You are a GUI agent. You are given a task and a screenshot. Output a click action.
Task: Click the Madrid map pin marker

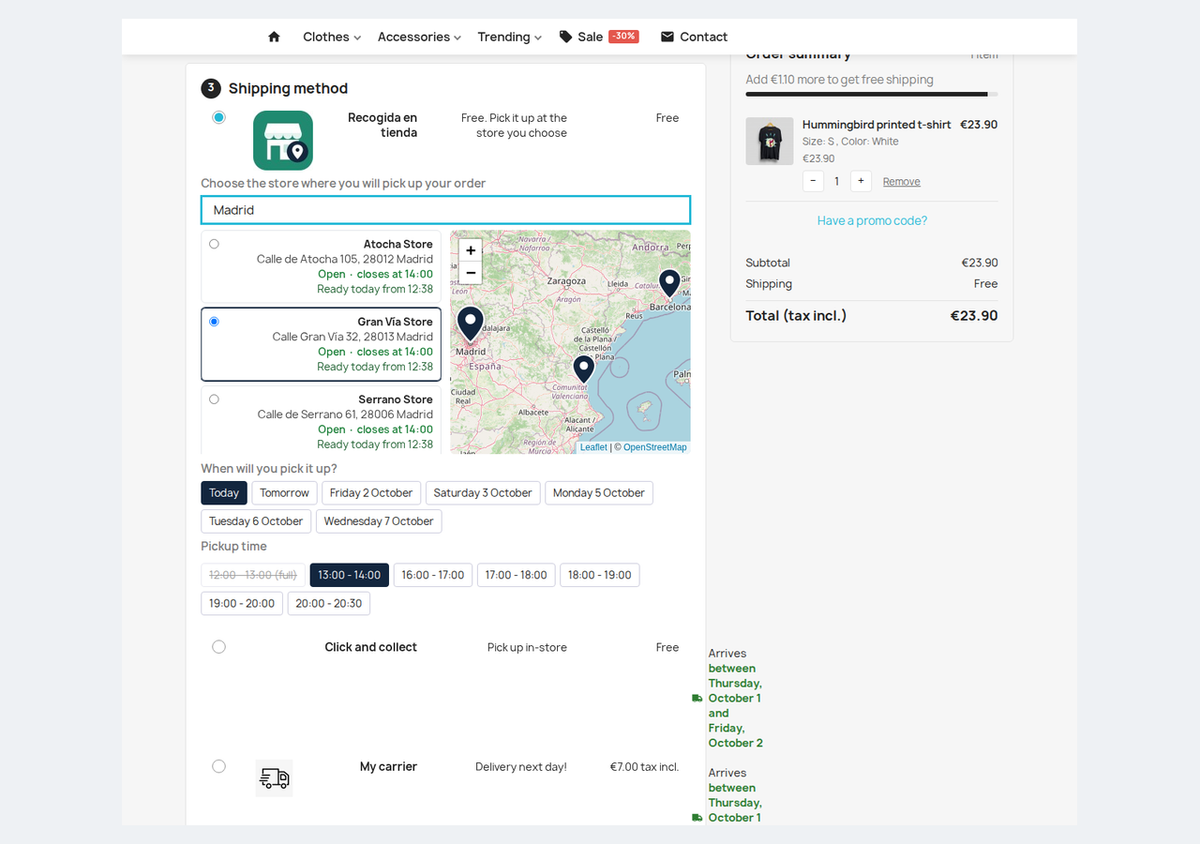point(470,324)
